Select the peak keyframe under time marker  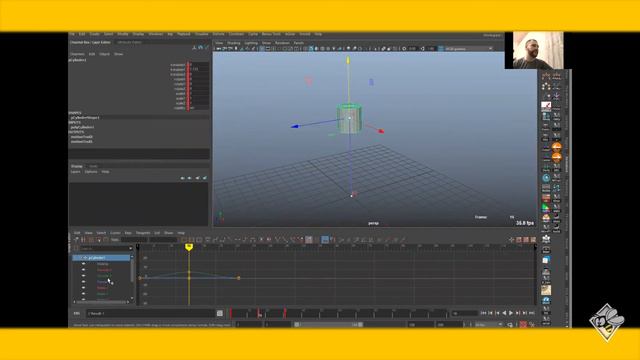189,272
